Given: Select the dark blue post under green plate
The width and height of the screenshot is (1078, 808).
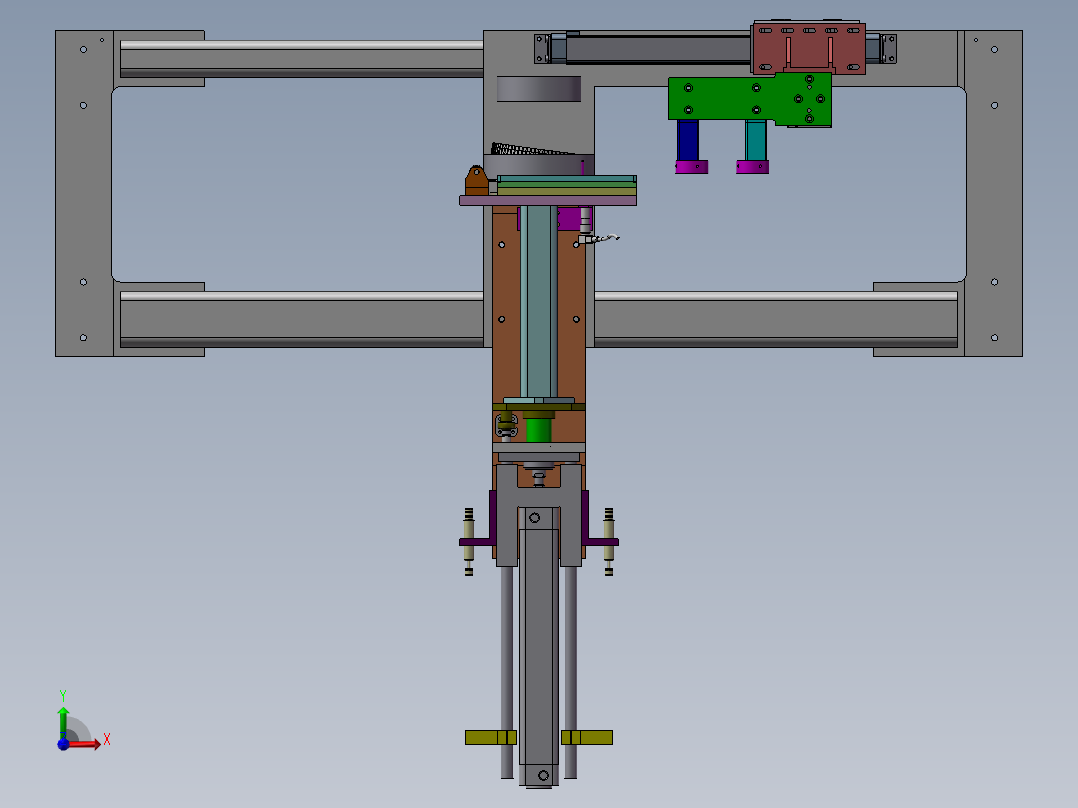Looking at the screenshot, I should coord(688,140).
